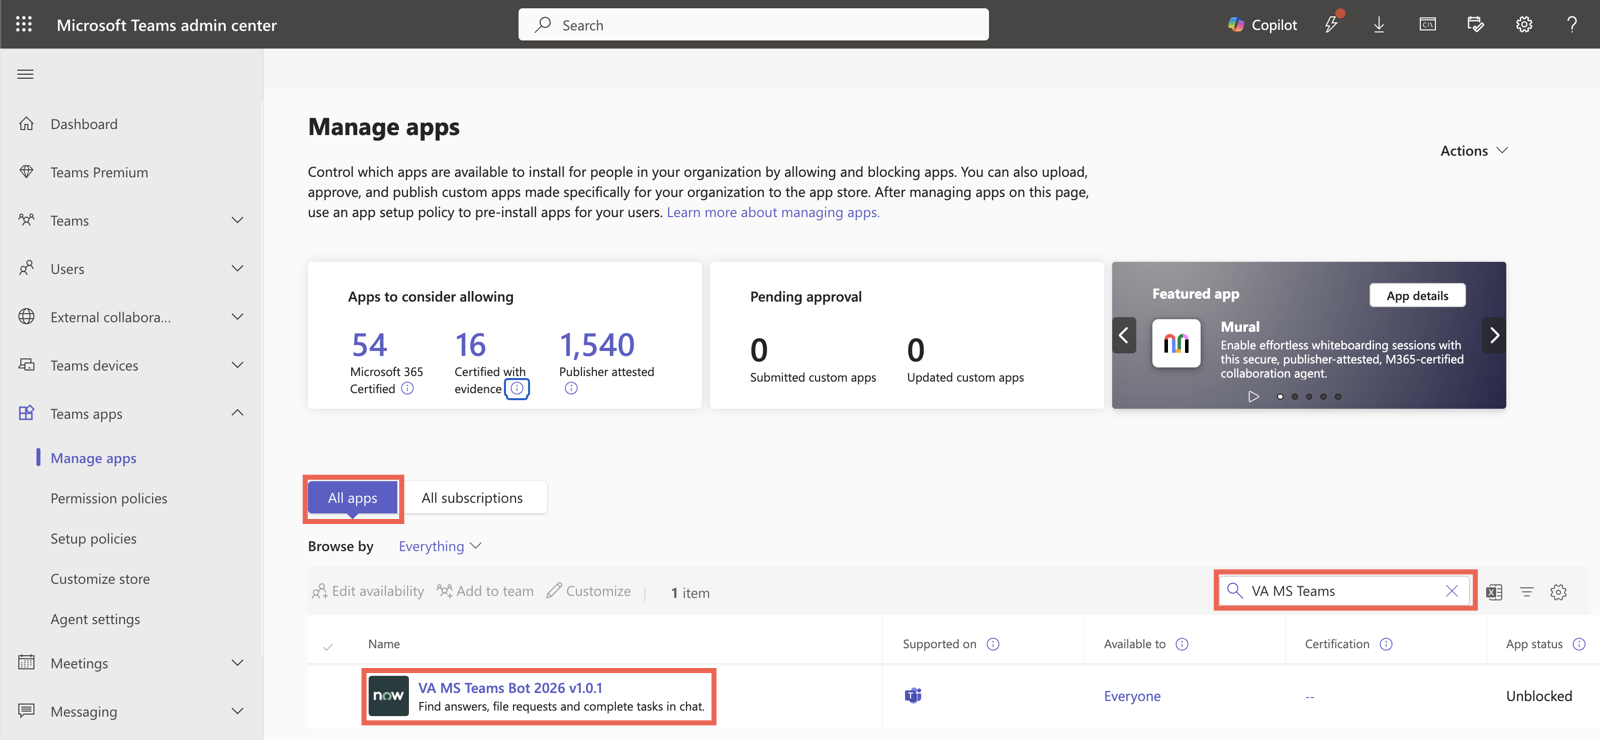Open Permission policies in the sidebar
The height and width of the screenshot is (740, 1600).
[x=109, y=498]
